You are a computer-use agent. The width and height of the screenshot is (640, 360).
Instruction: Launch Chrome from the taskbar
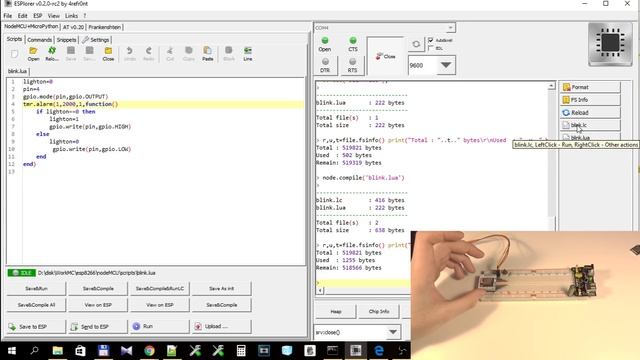click(149, 351)
